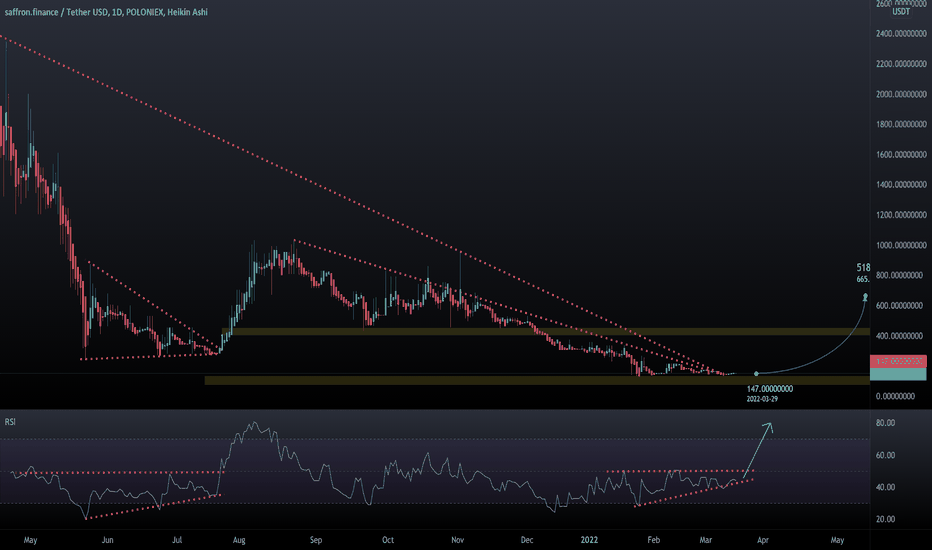Click the 0.00000000 price axis label
Screen dimensions: 932x550
[896, 396]
